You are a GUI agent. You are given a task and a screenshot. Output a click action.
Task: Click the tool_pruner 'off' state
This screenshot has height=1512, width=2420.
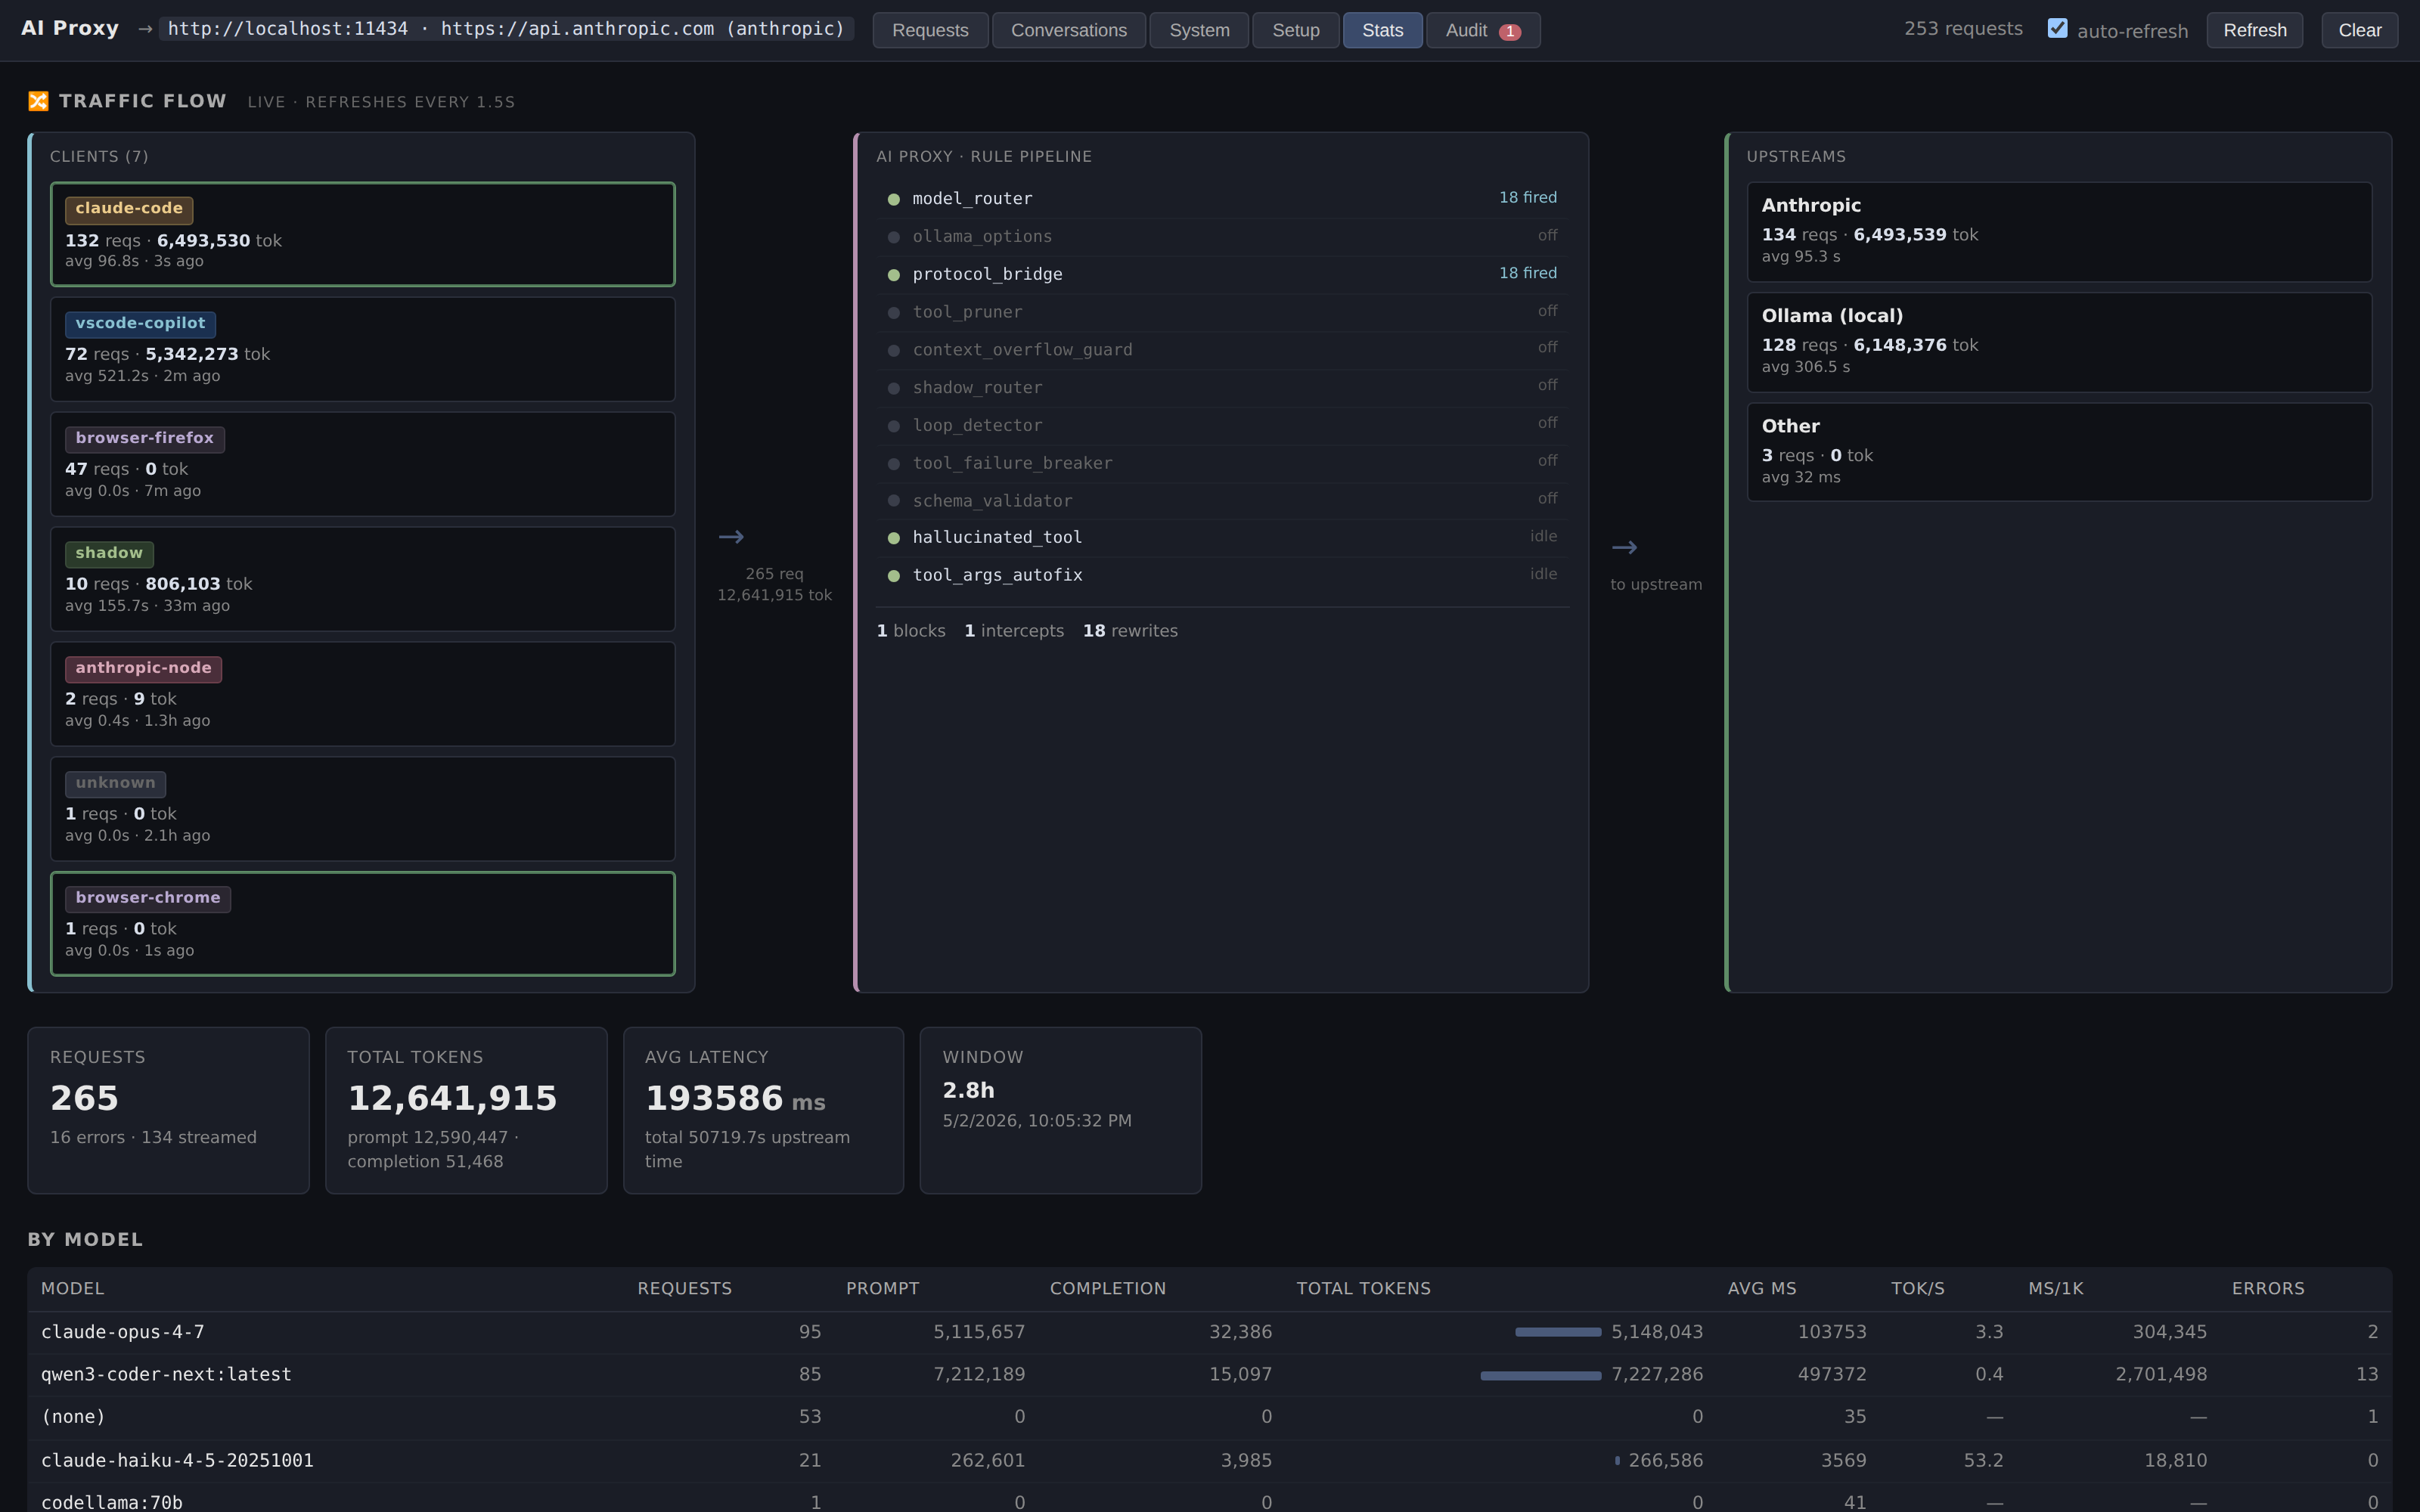point(1547,311)
